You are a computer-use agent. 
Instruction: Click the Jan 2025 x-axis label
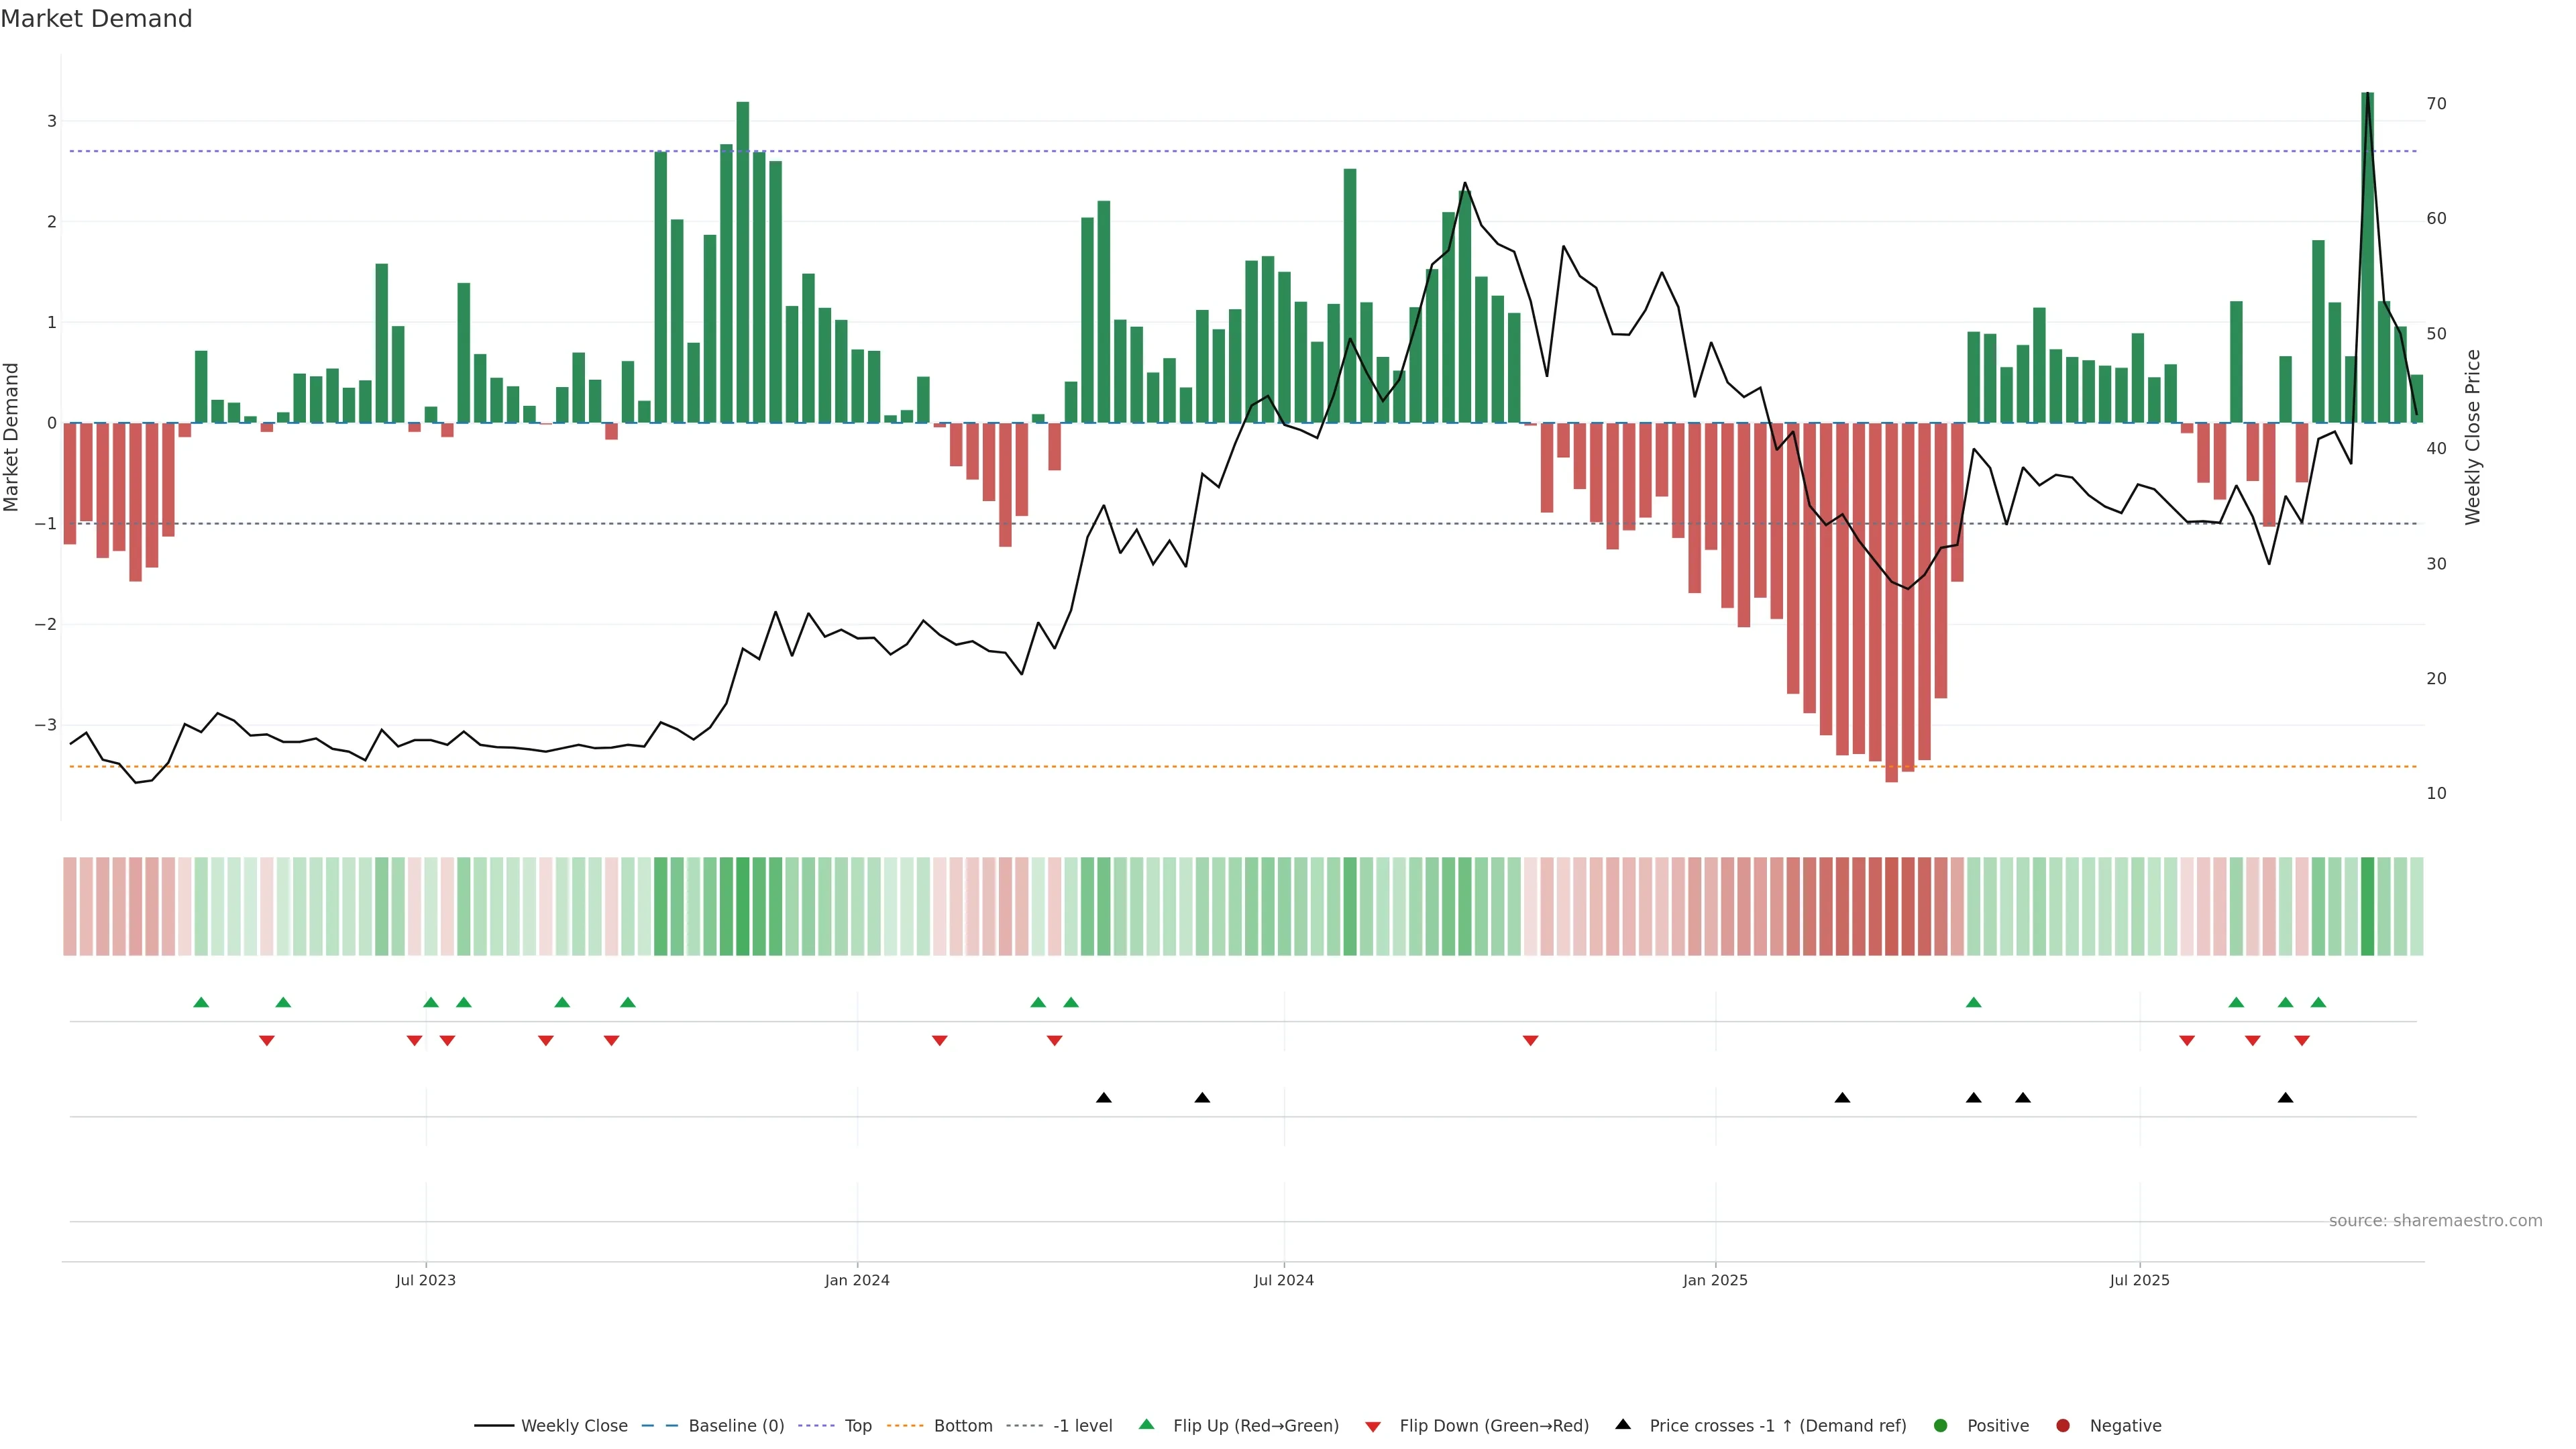pyautogui.click(x=1715, y=1280)
